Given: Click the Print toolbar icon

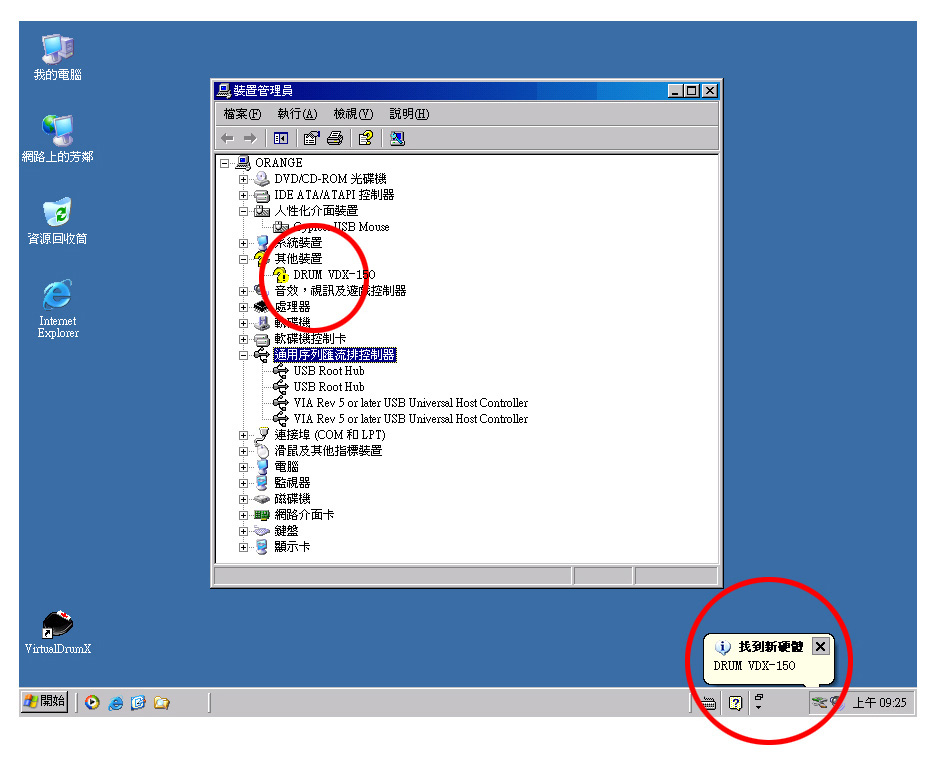Looking at the screenshot, I should coord(335,139).
